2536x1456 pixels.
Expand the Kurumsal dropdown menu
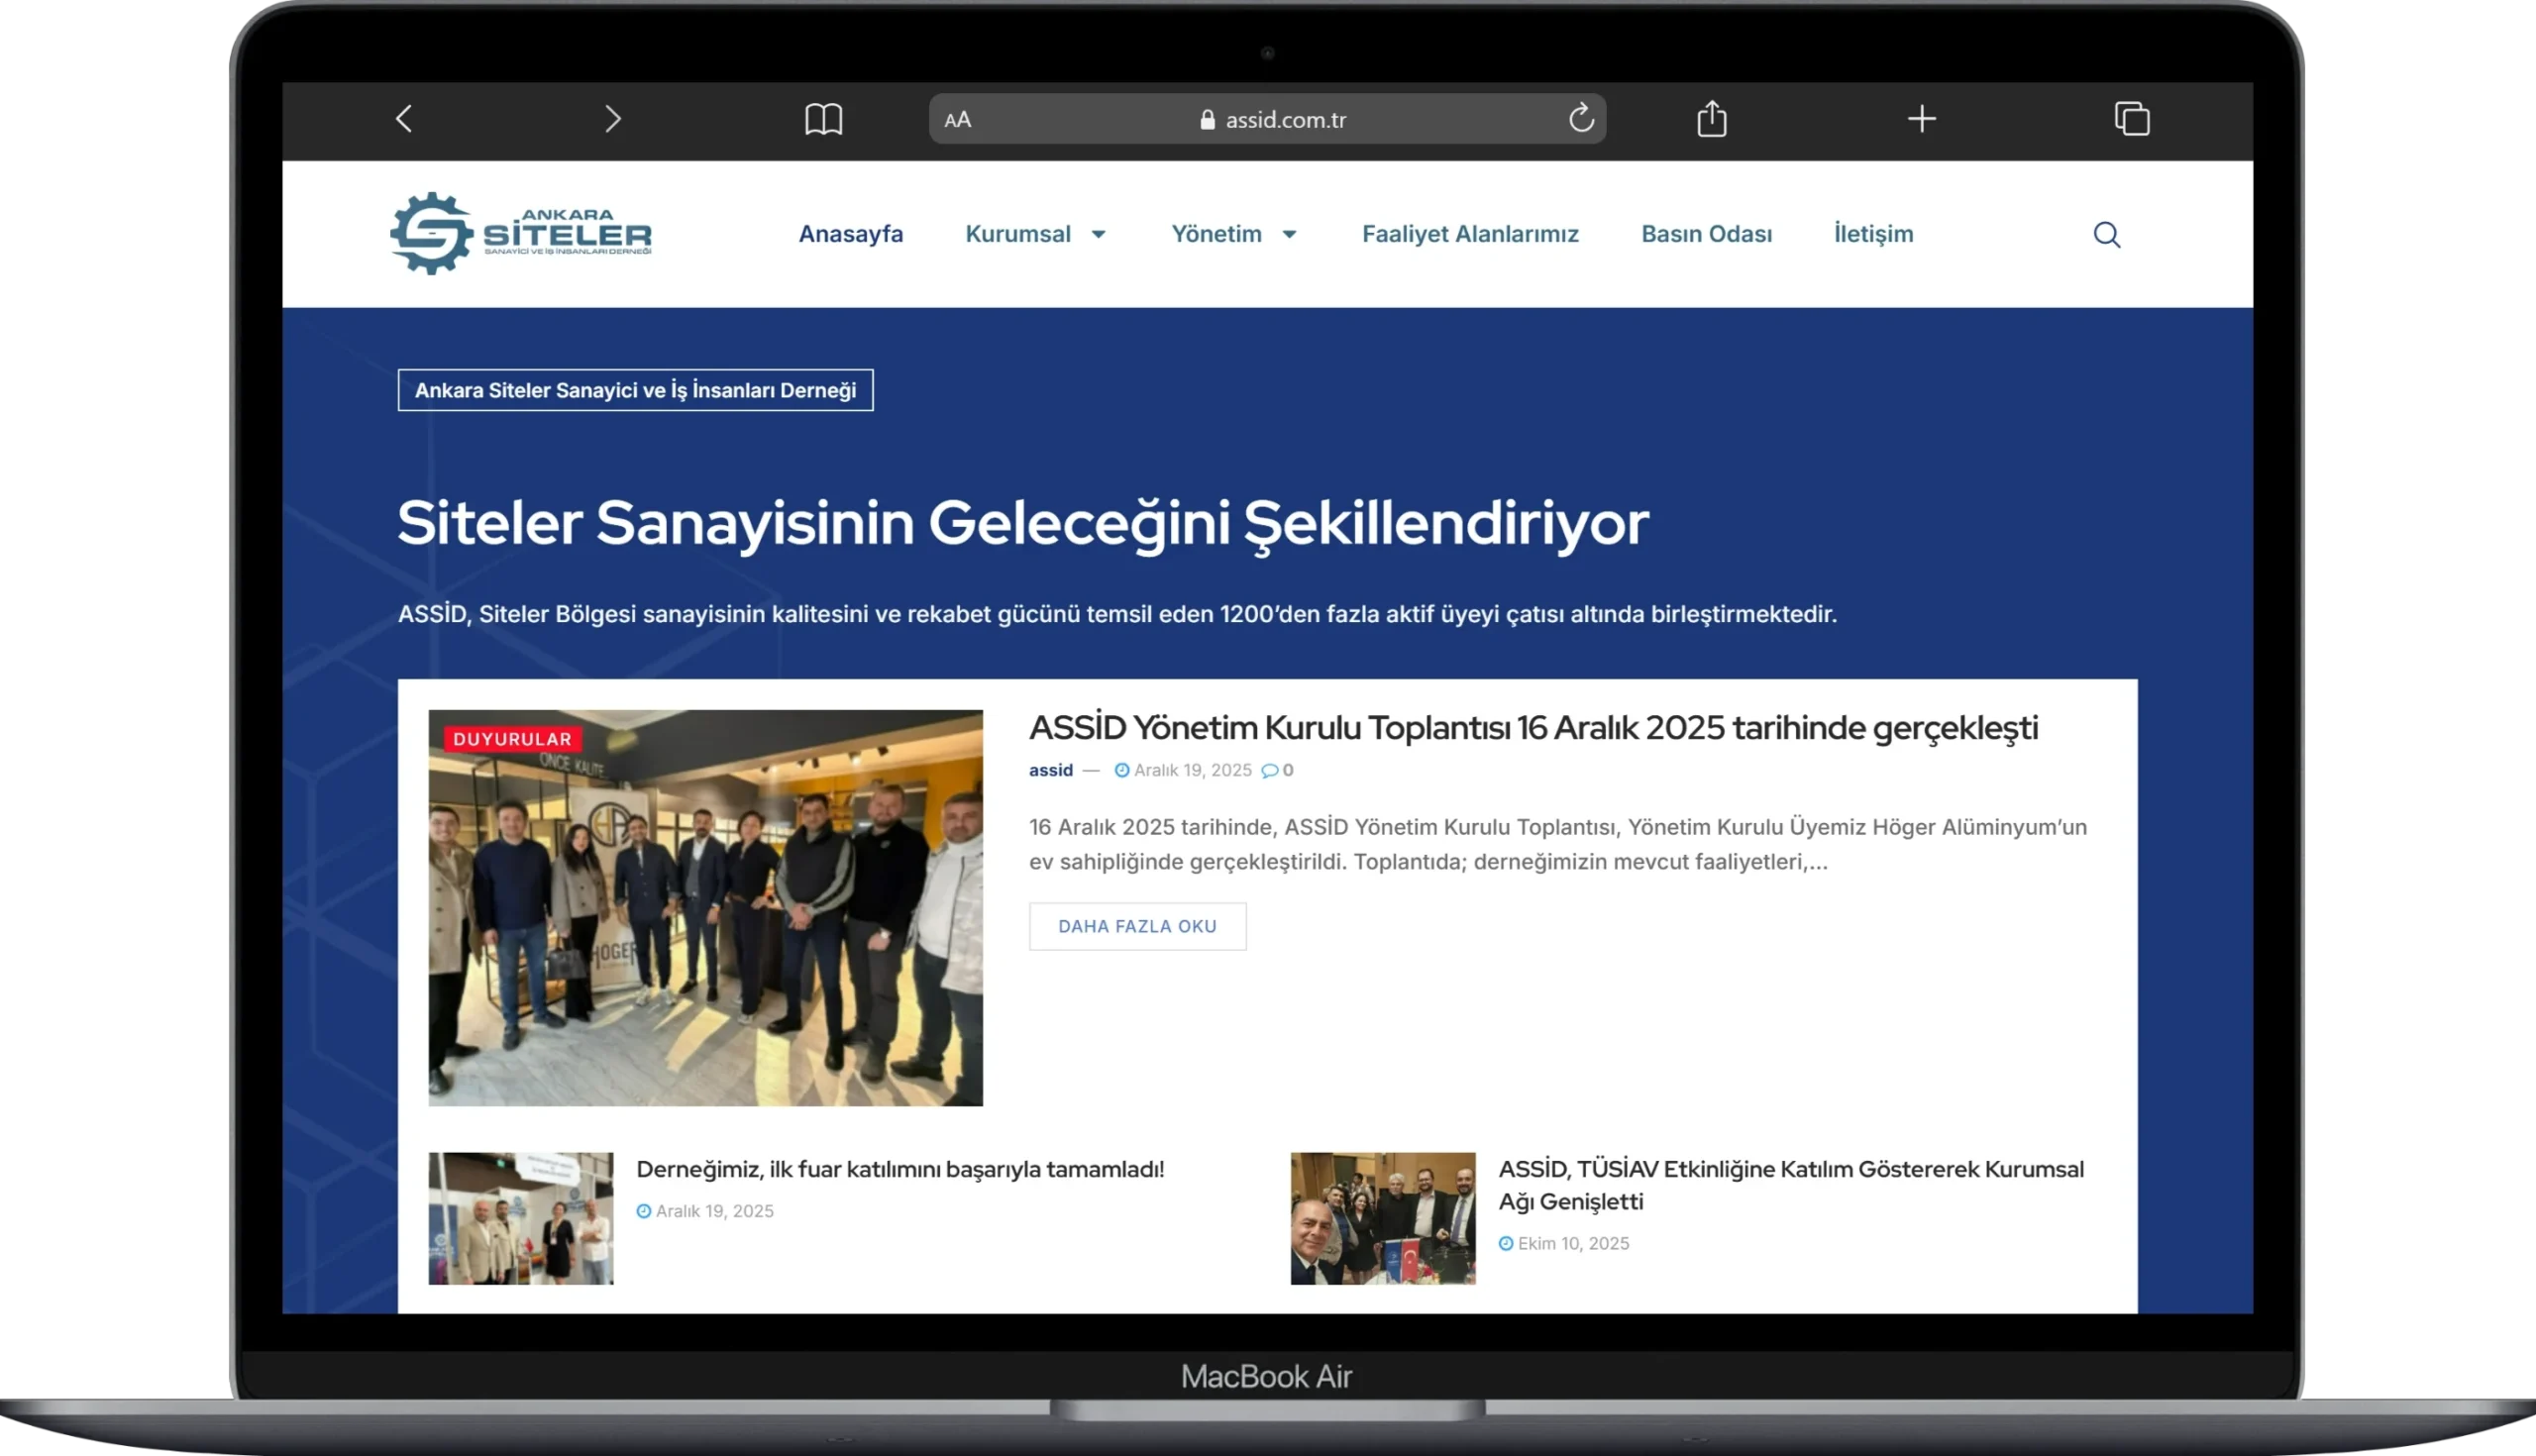[1035, 234]
